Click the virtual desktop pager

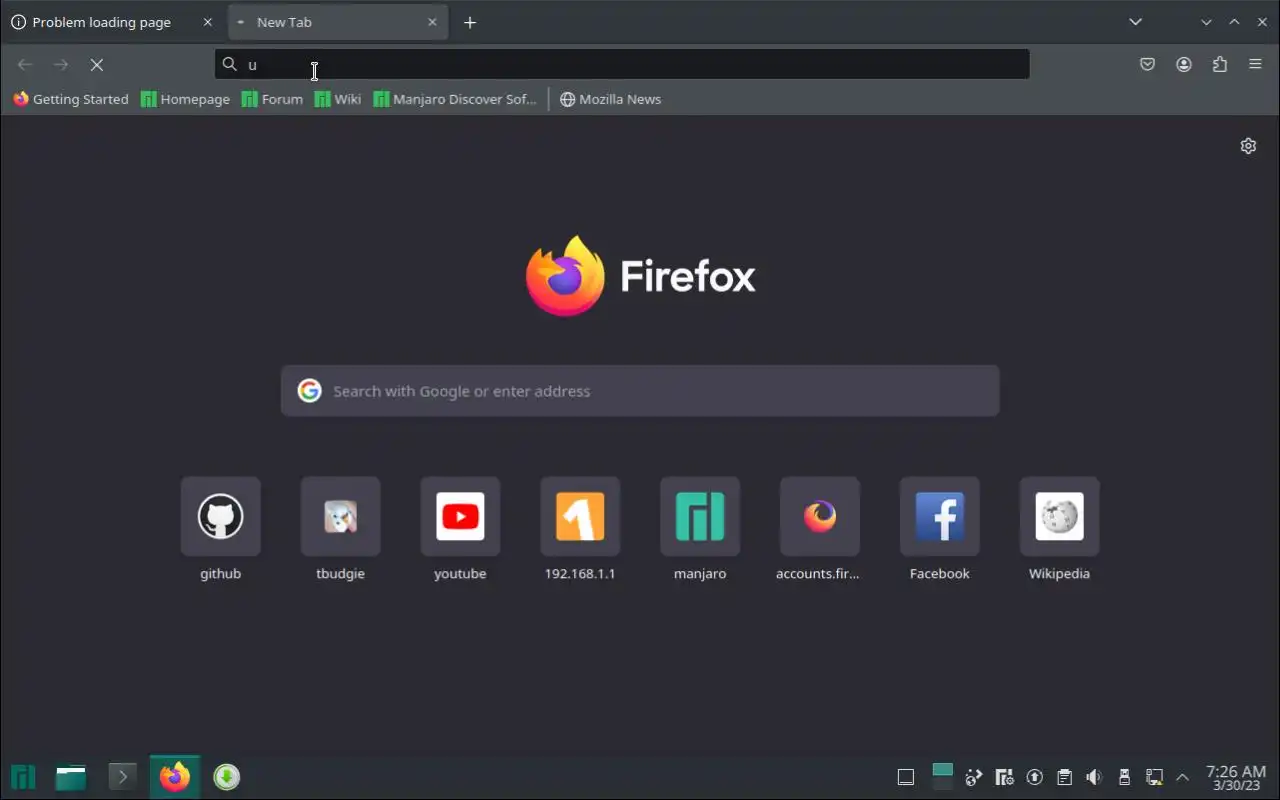942,777
